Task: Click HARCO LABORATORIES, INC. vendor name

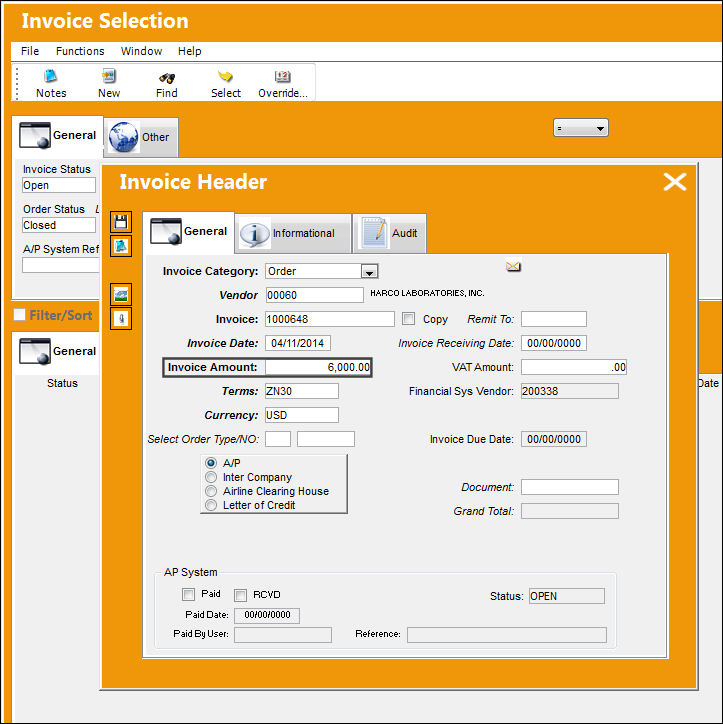Action: (x=427, y=293)
